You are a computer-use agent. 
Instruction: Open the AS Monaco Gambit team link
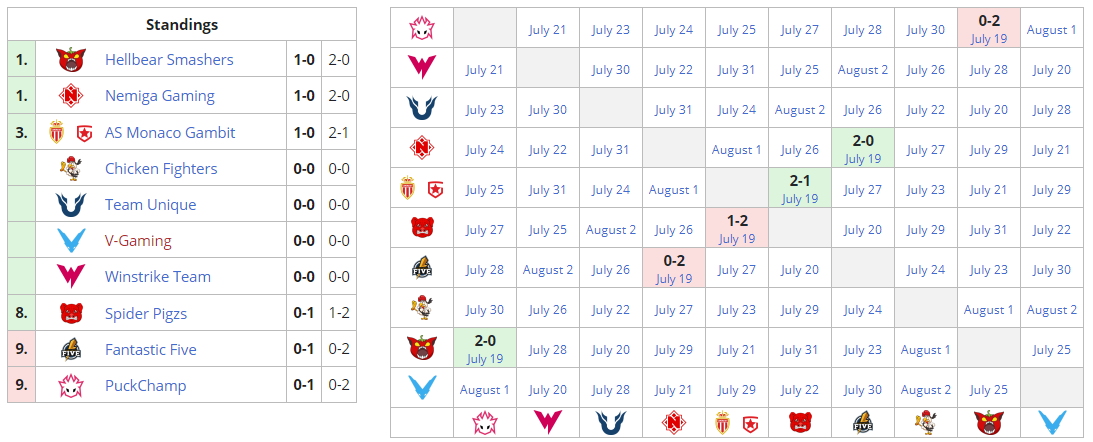point(170,133)
